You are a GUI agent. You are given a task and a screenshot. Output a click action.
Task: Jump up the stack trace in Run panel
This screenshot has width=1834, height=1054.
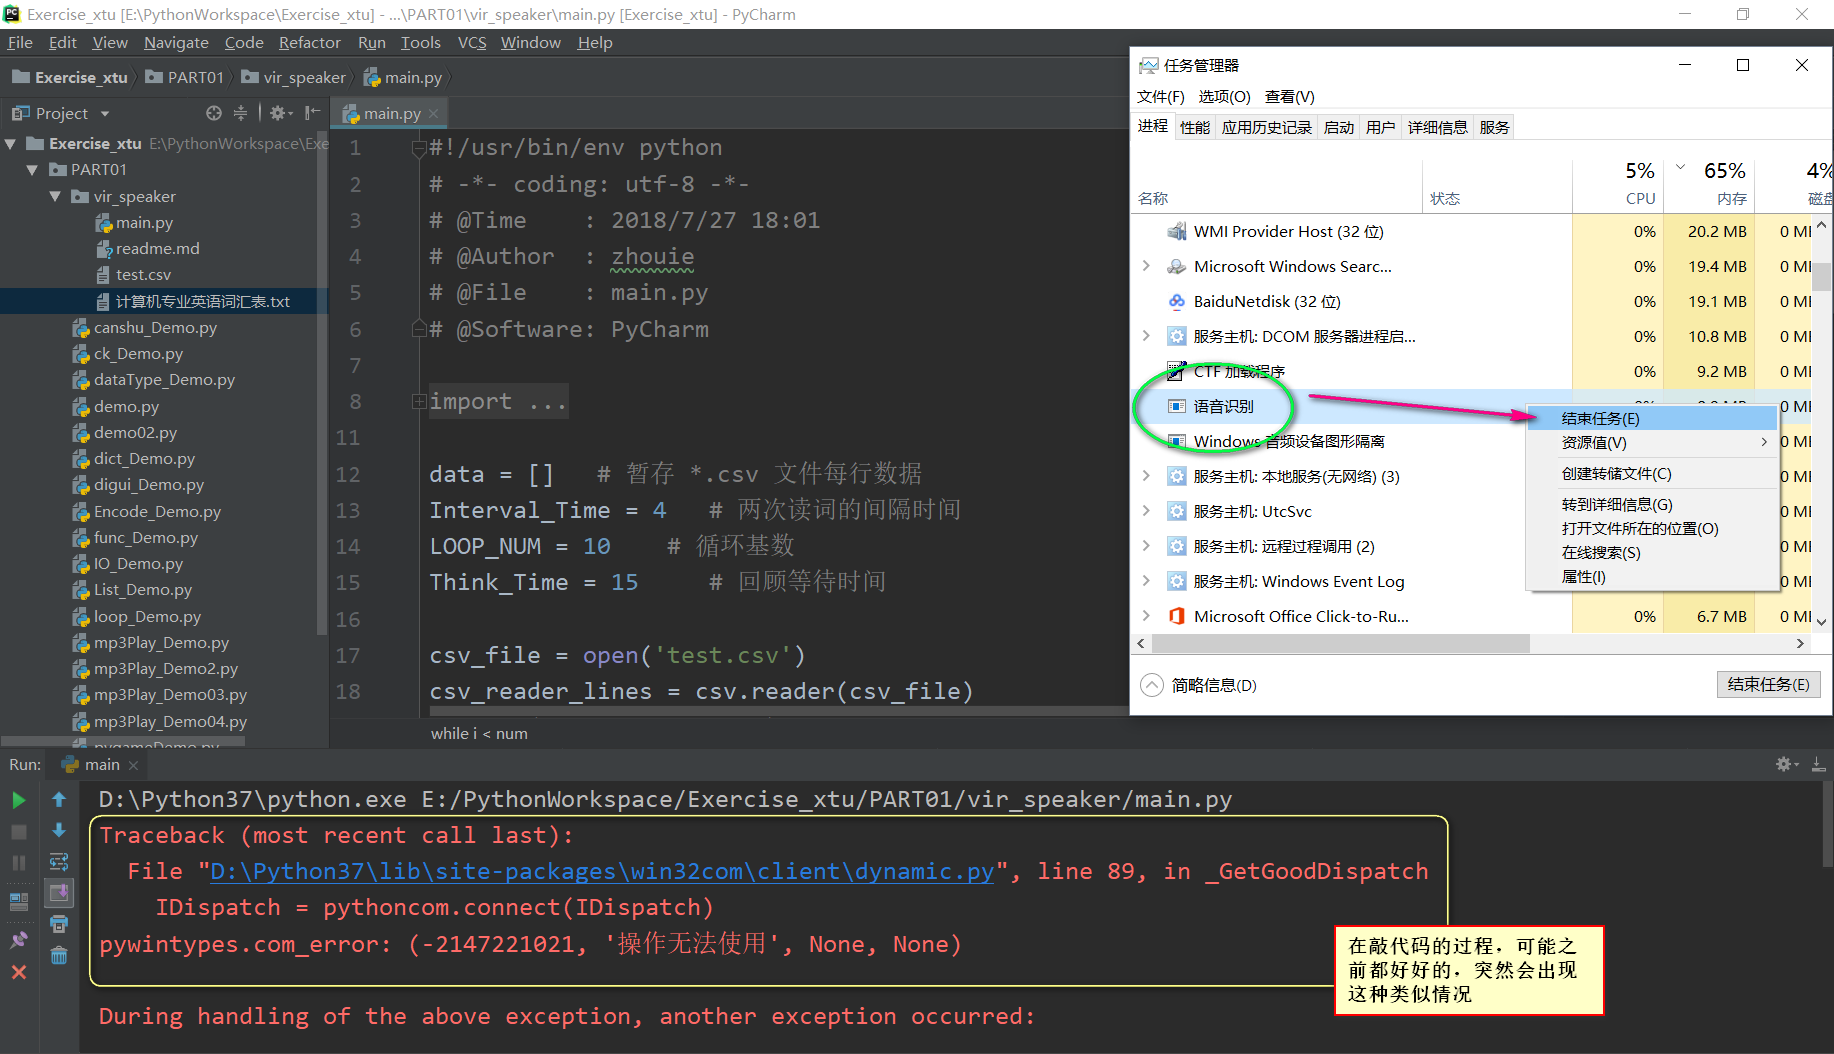click(59, 800)
